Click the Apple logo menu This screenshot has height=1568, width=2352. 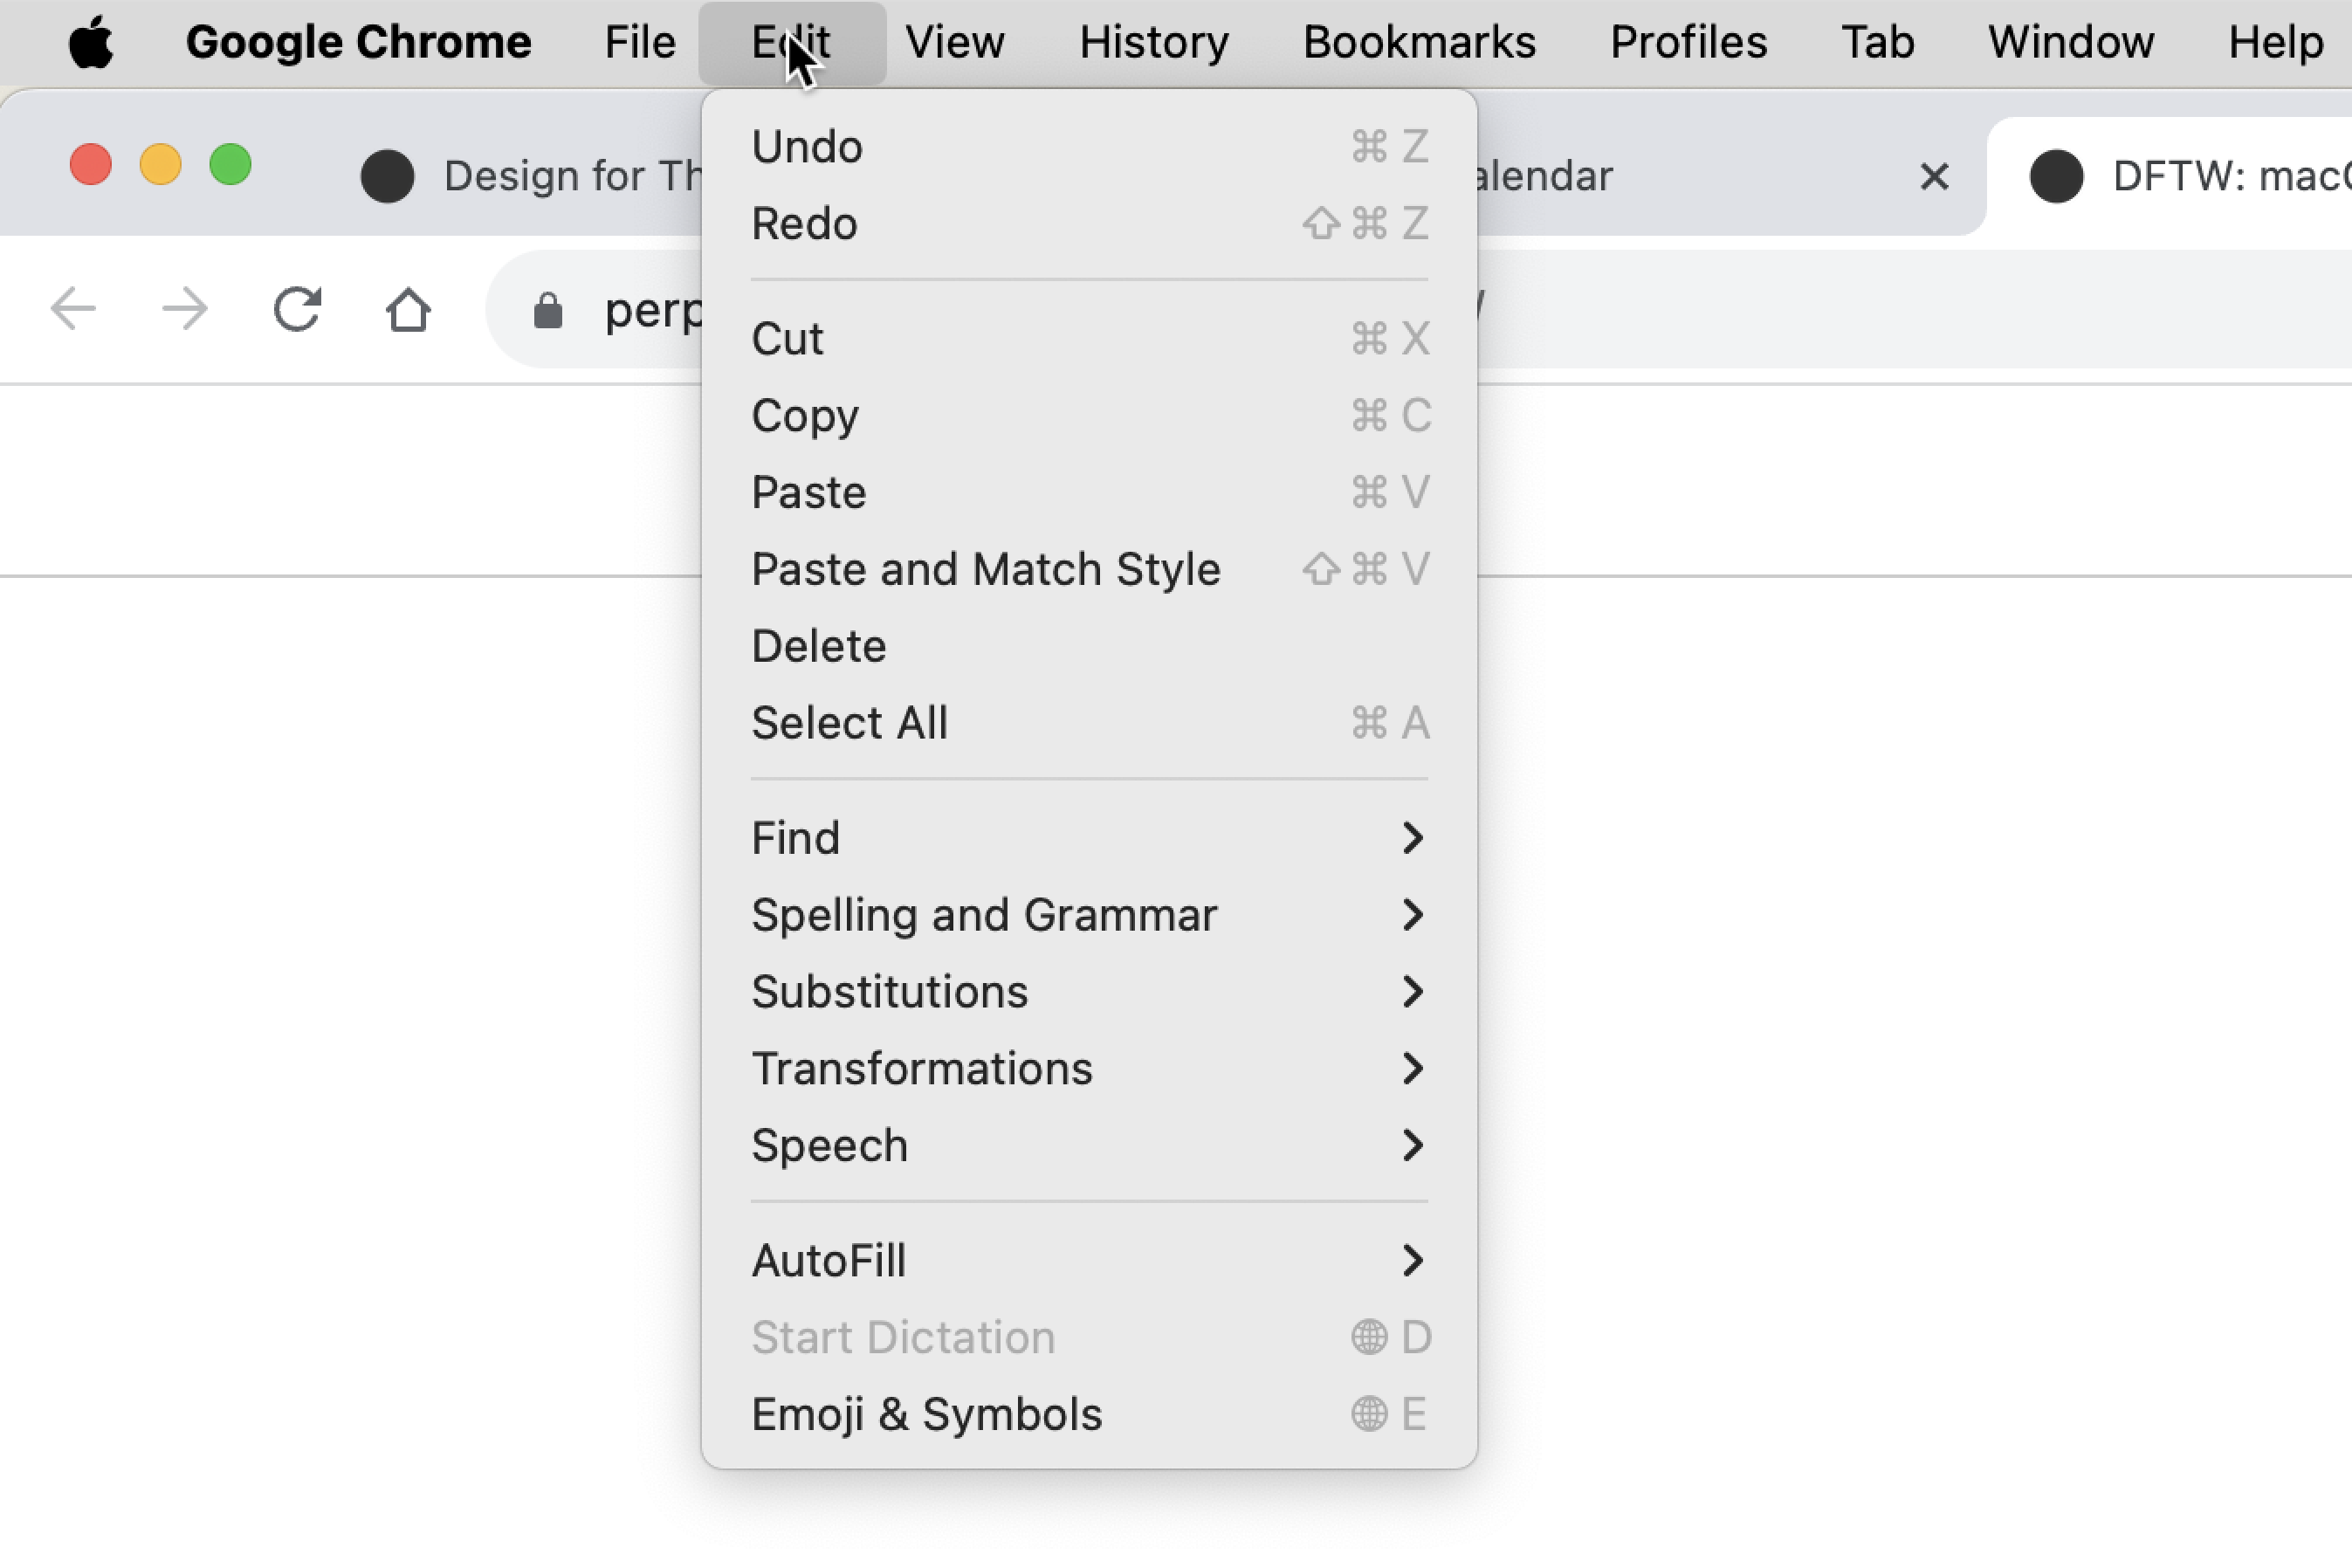coord(91,42)
